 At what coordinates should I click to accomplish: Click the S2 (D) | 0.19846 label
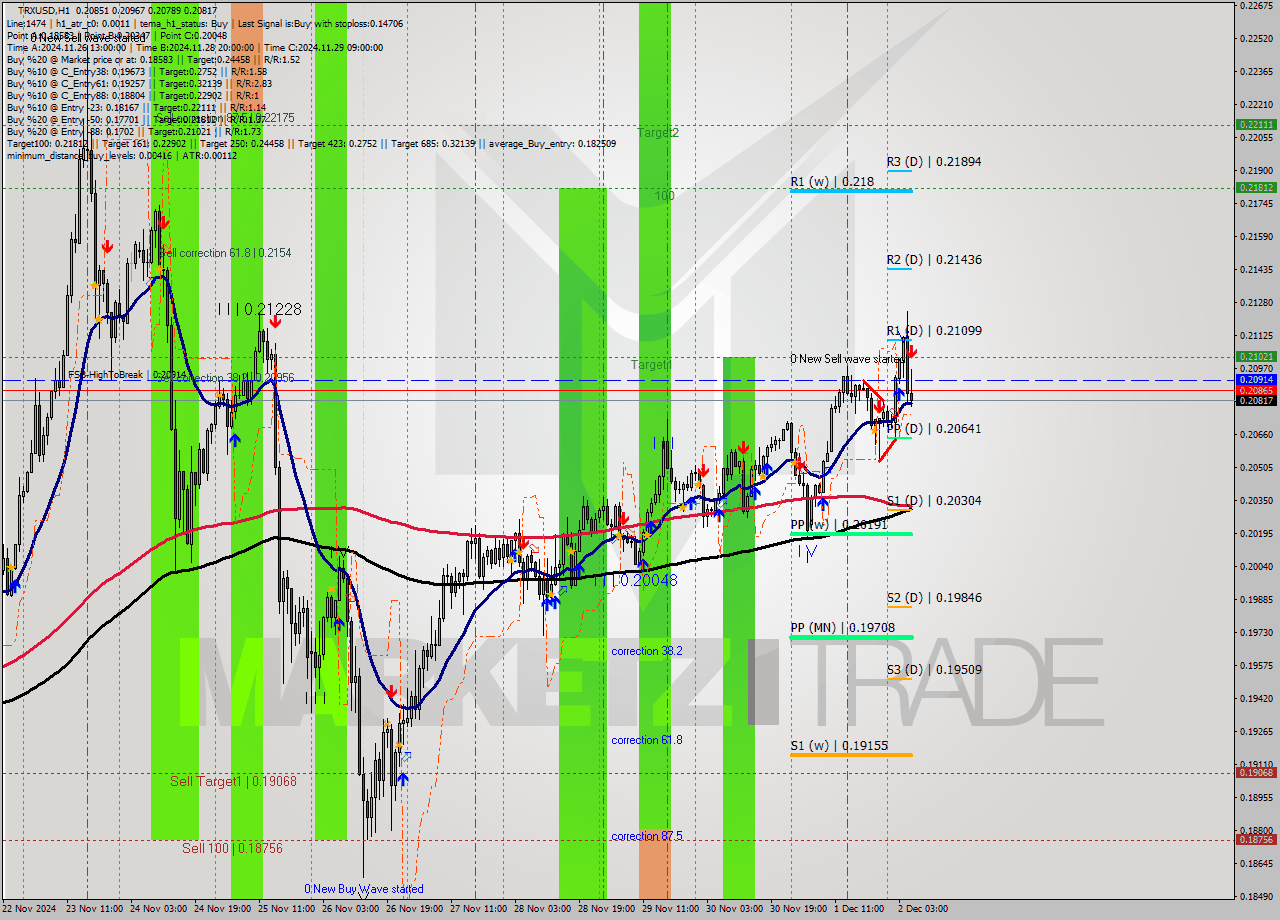(934, 598)
